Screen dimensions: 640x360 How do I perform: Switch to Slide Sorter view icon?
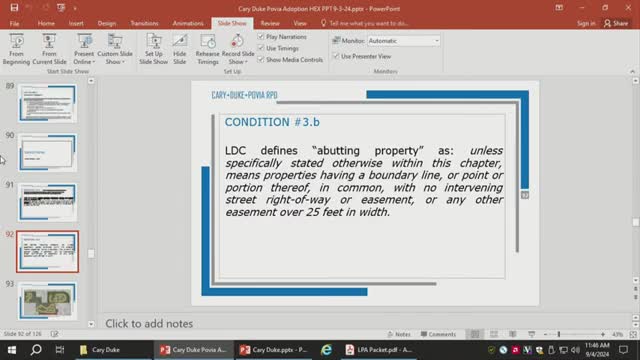point(494,334)
